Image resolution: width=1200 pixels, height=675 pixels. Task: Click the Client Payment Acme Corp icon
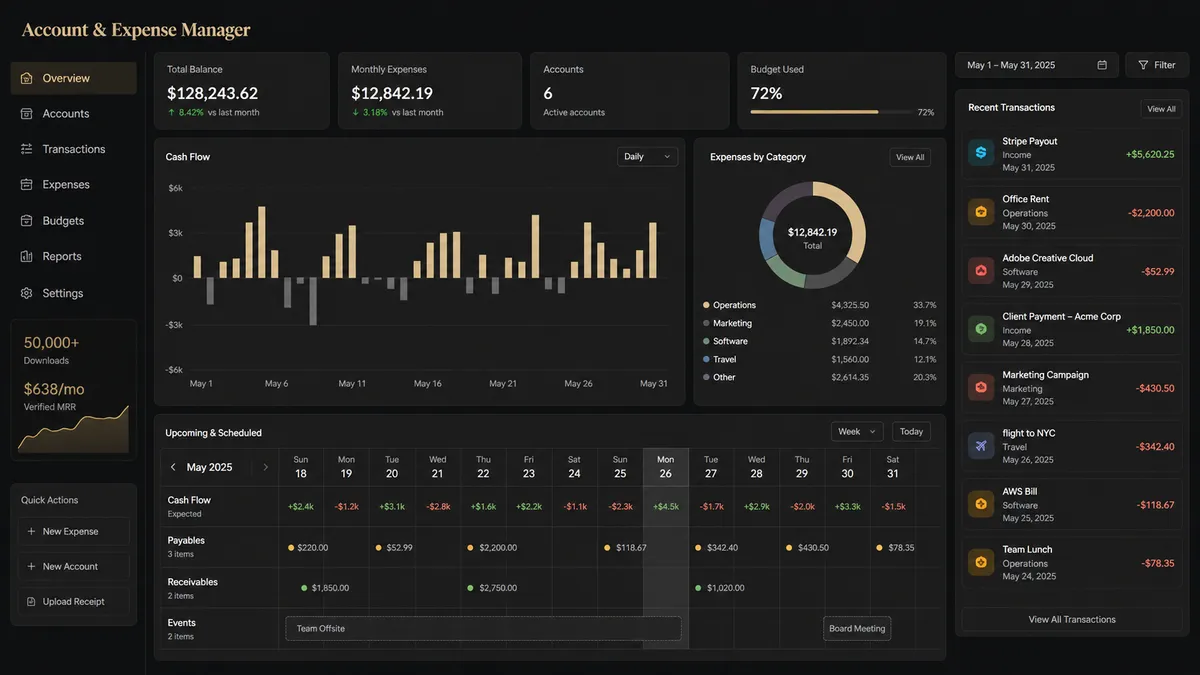click(x=981, y=329)
